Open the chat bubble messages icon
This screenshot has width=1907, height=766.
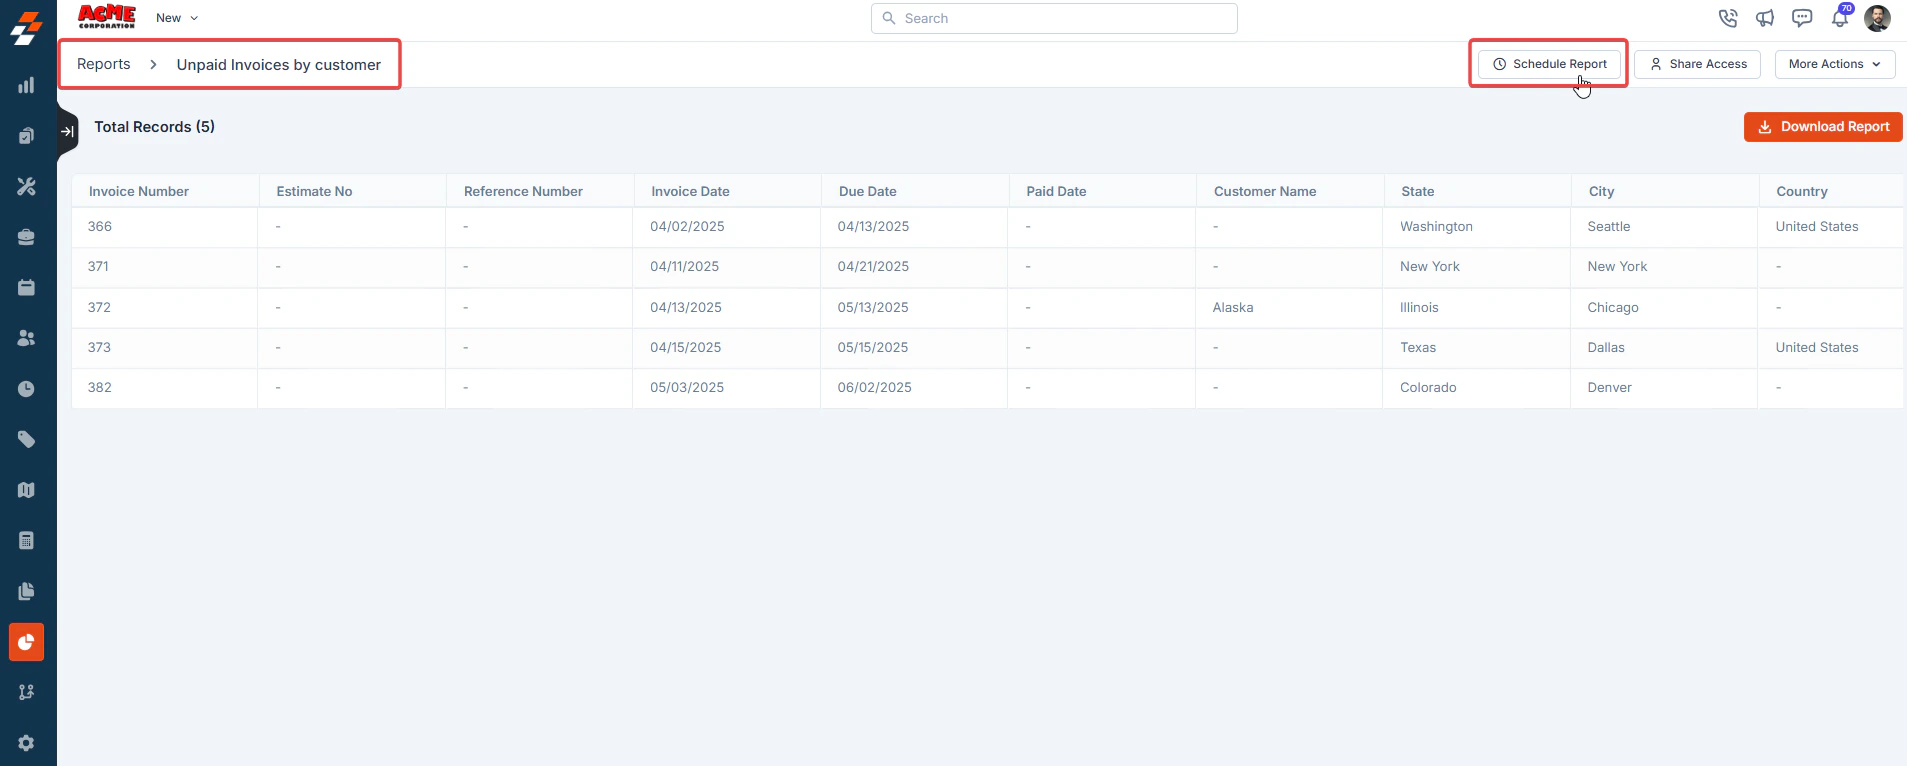coord(1802,18)
